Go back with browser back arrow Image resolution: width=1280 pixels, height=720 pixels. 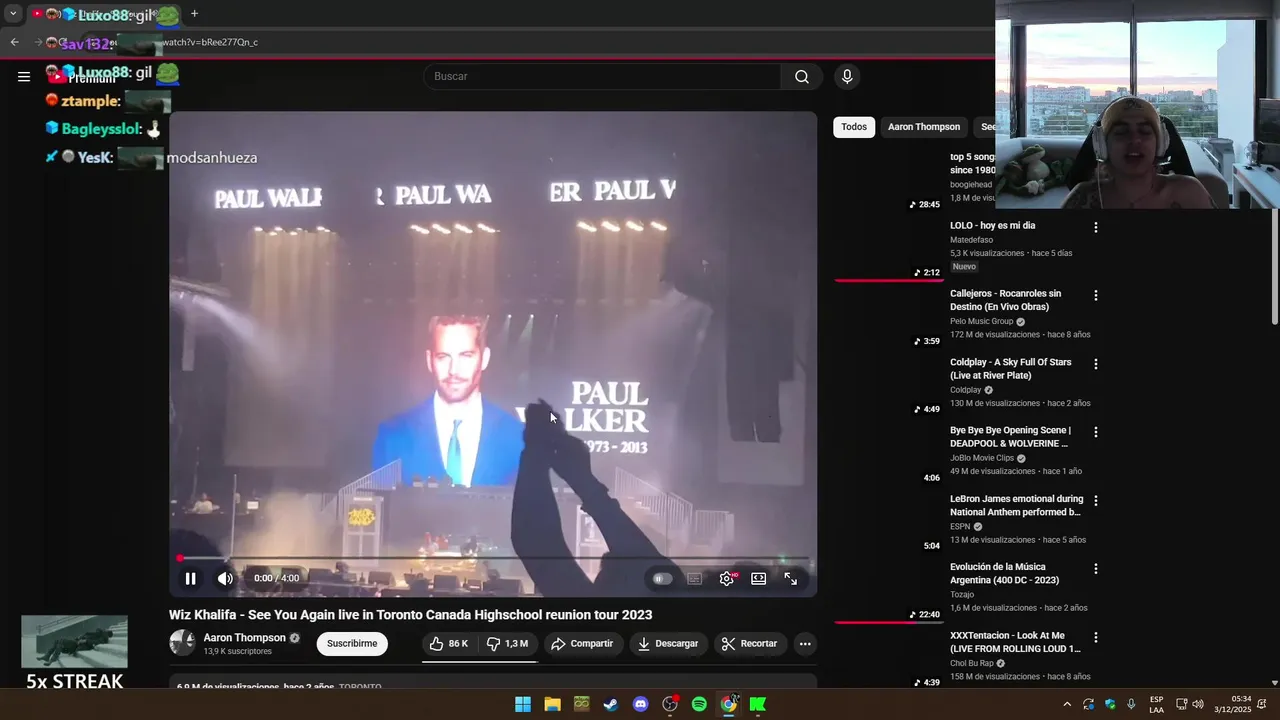coord(14,42)
